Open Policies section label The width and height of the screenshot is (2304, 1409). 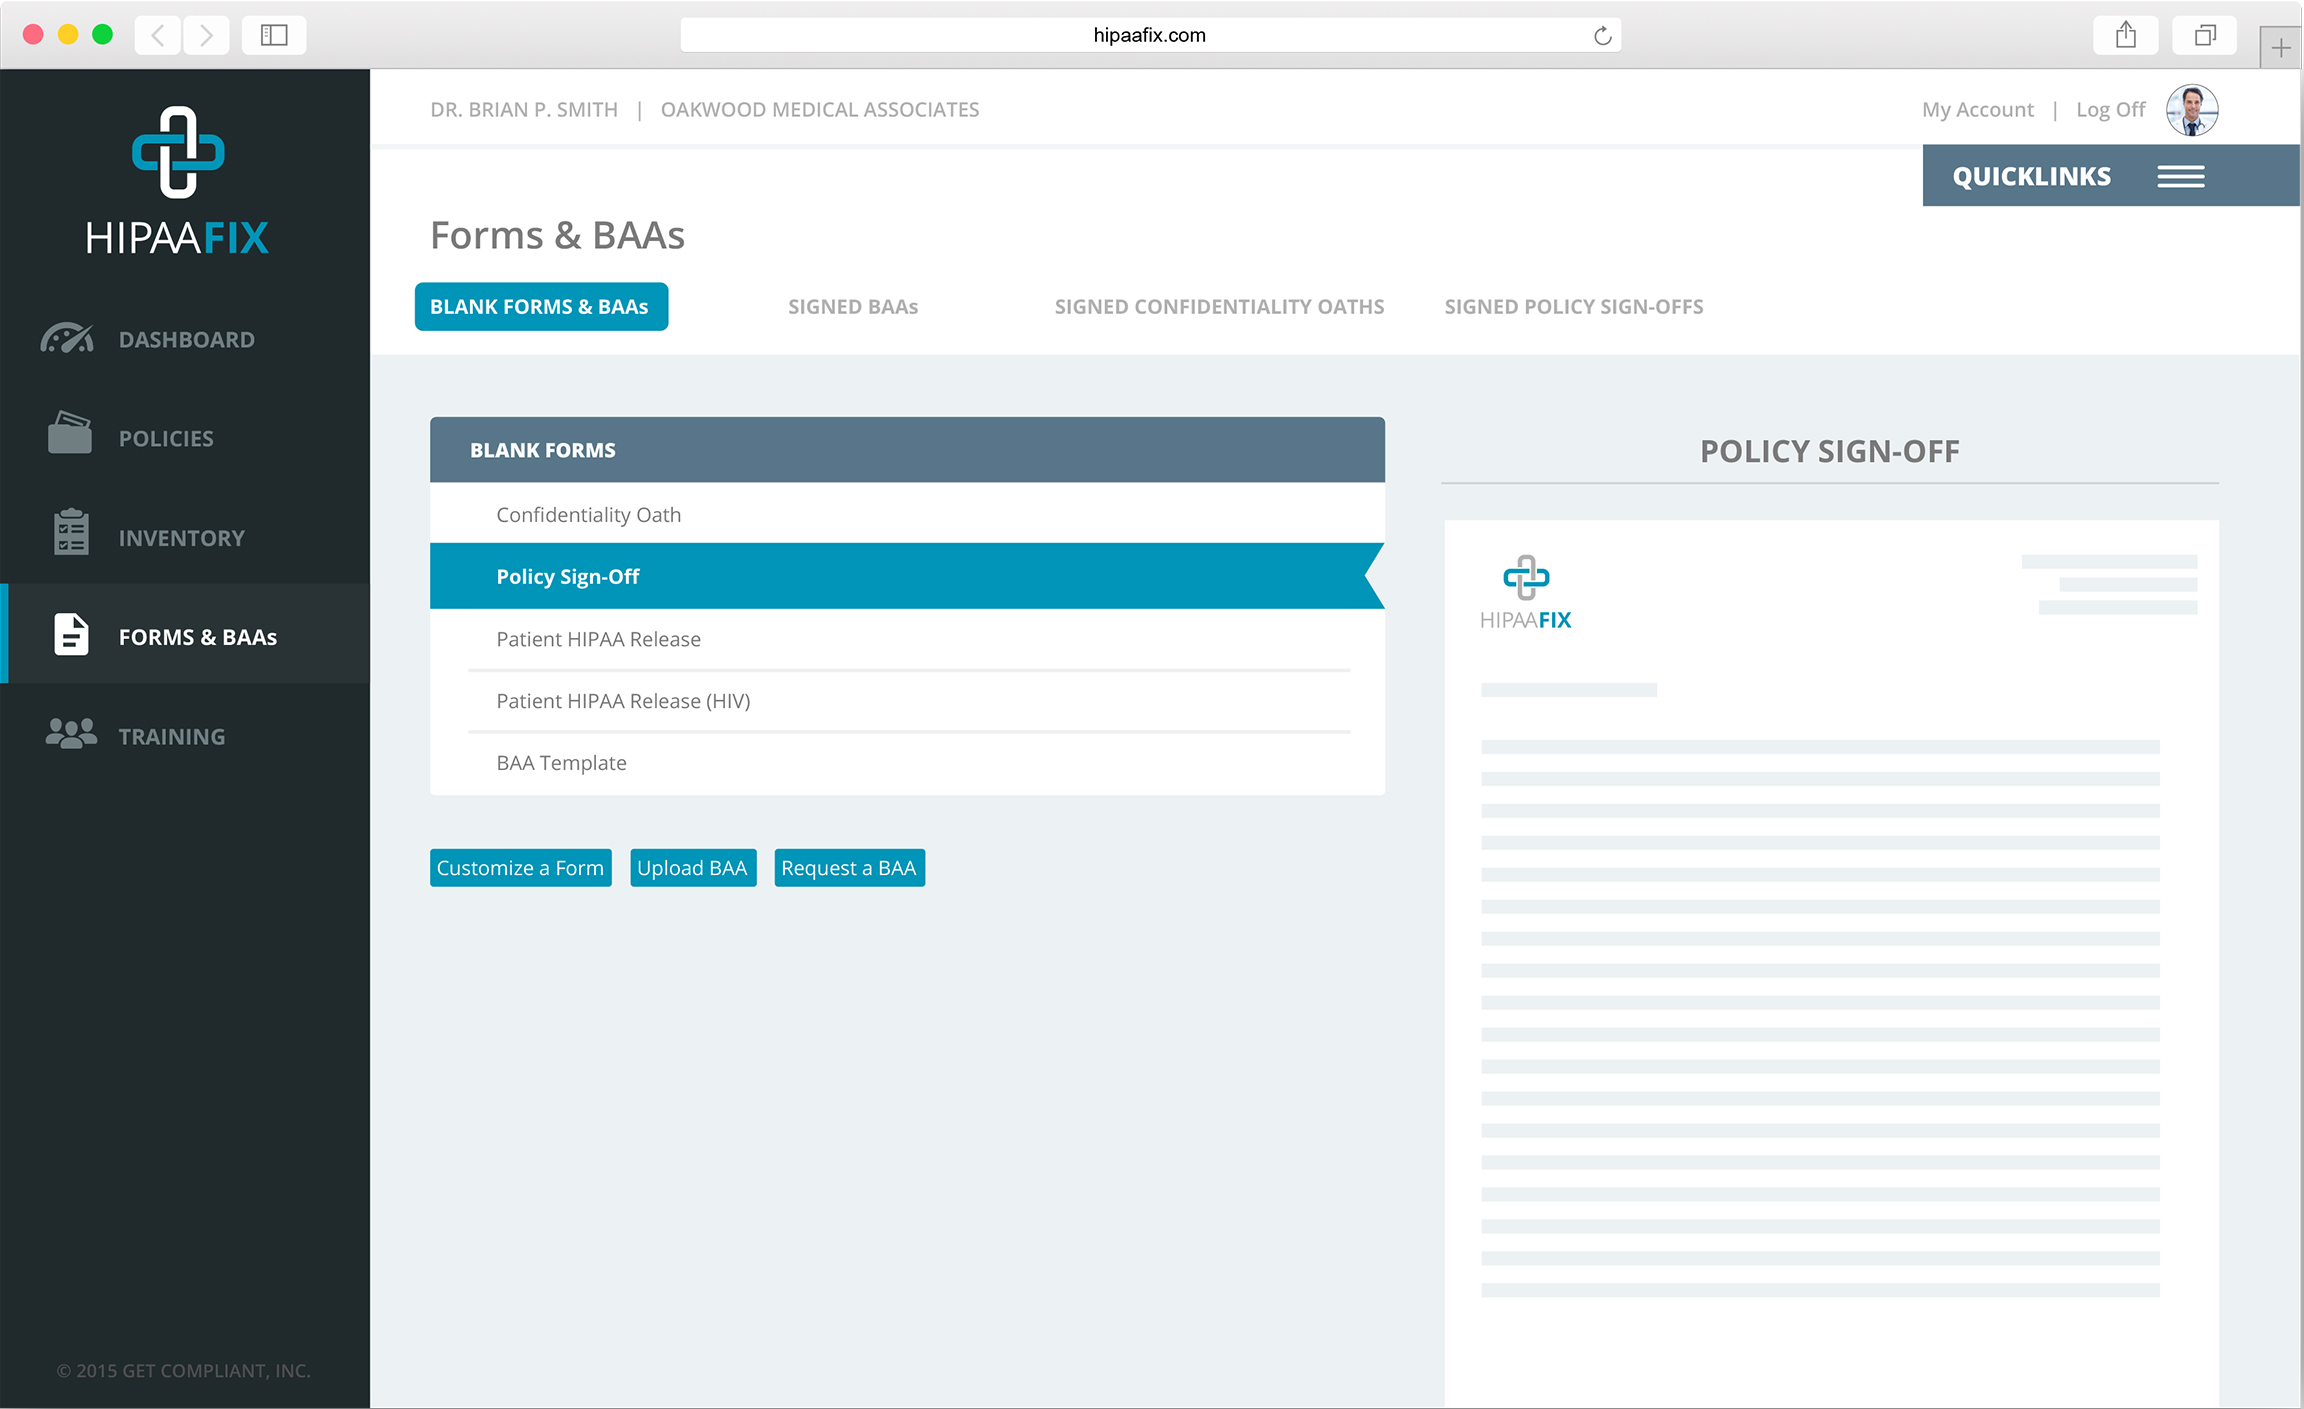coord(166,439)
